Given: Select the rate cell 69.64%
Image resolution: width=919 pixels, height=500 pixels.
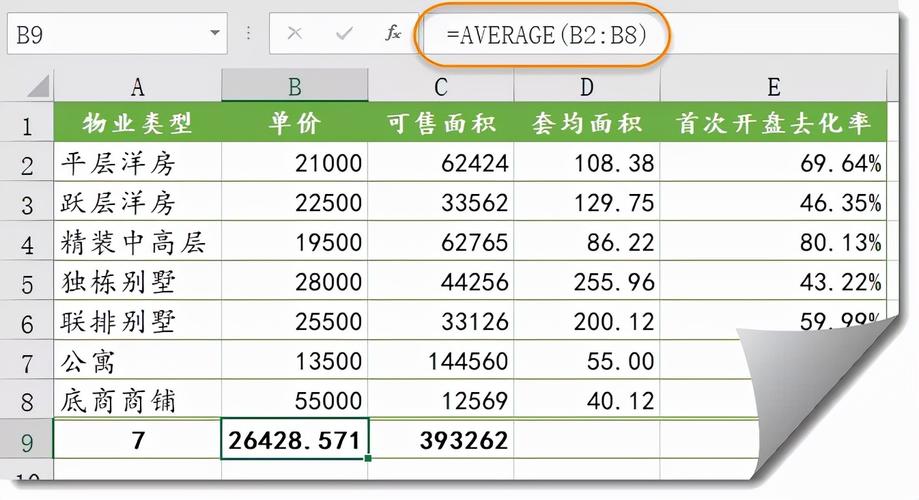Looking at the screenshot, I should (x=773, y=162).
